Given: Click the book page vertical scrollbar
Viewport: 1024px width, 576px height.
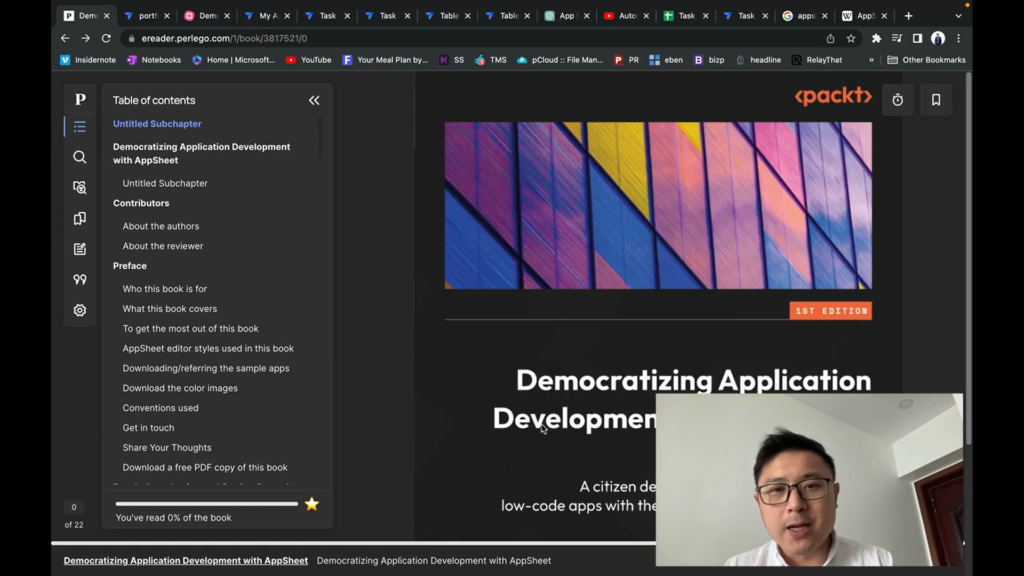Looking at the screenshot, I should 968,261.
